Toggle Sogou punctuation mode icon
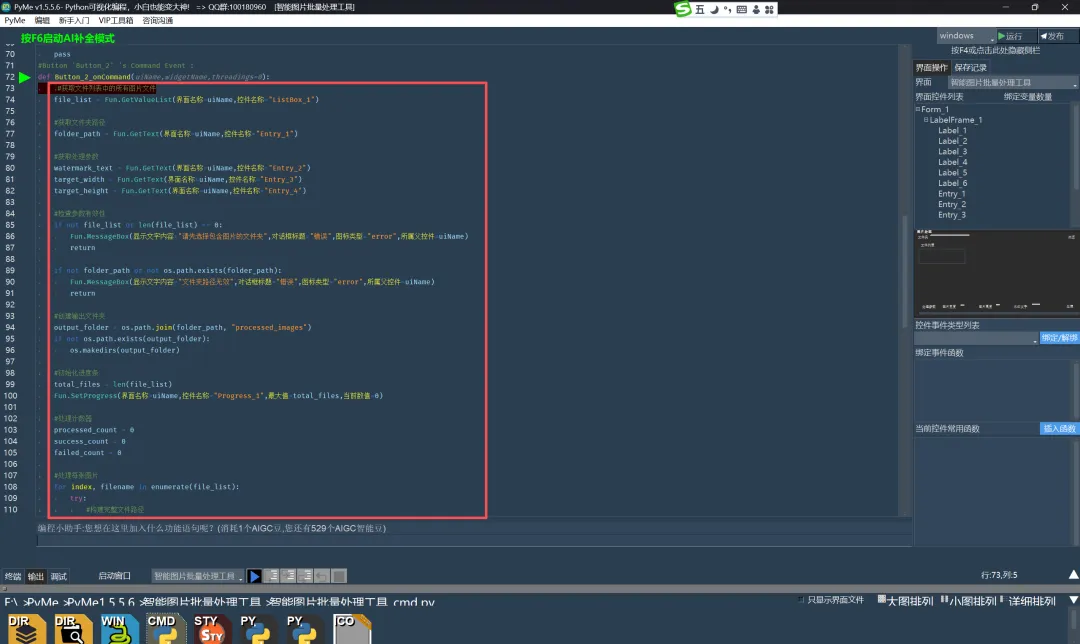1080x644 pixels. [727, 9]
